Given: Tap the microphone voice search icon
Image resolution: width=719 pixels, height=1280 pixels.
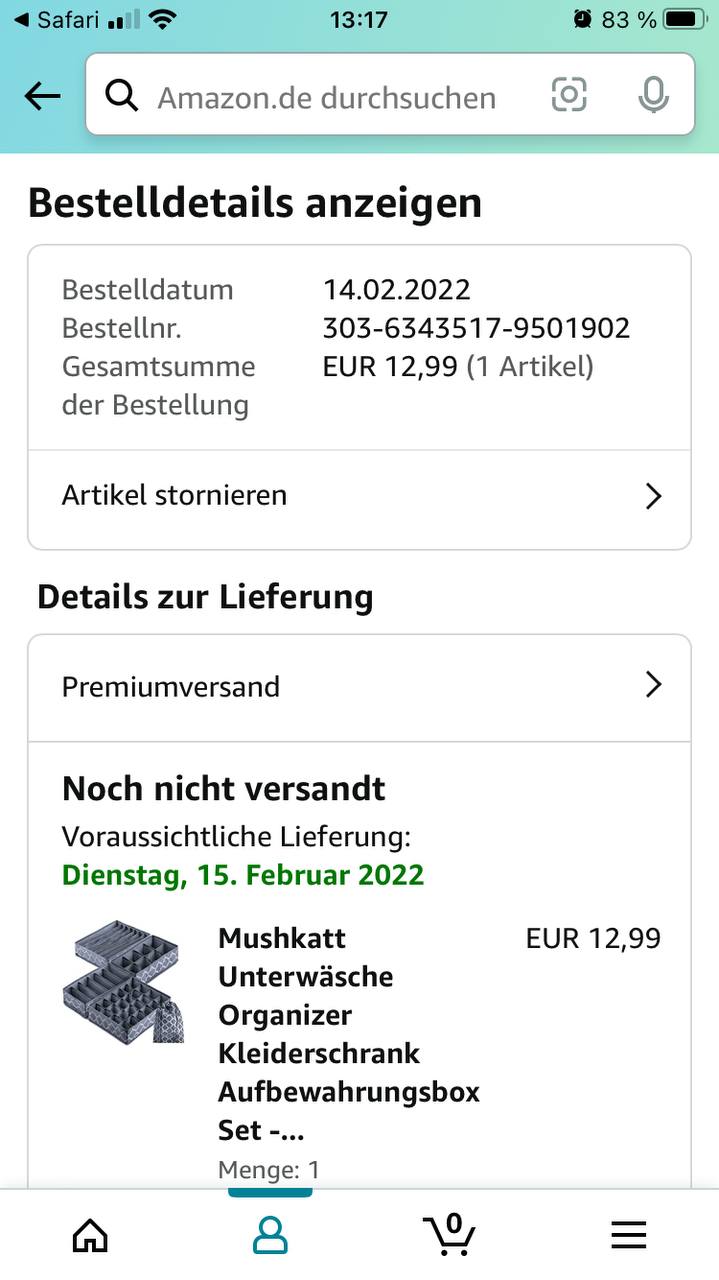Looking at the screenshot, I should pyautogui.click(x=653, y=95).
